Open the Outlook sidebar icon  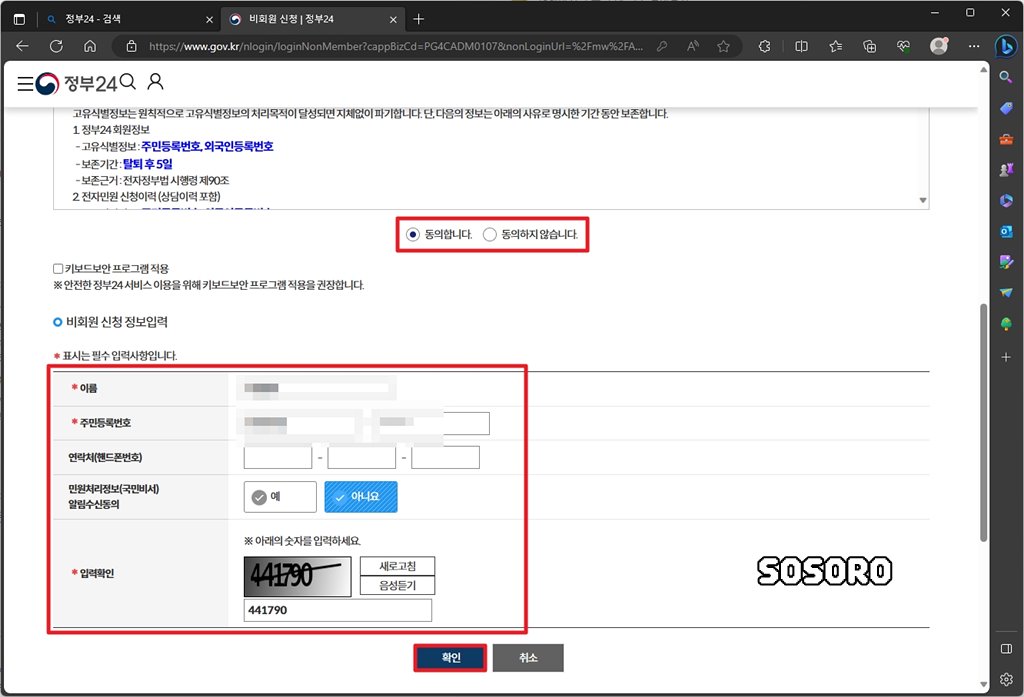click(x=1006, y=231)
